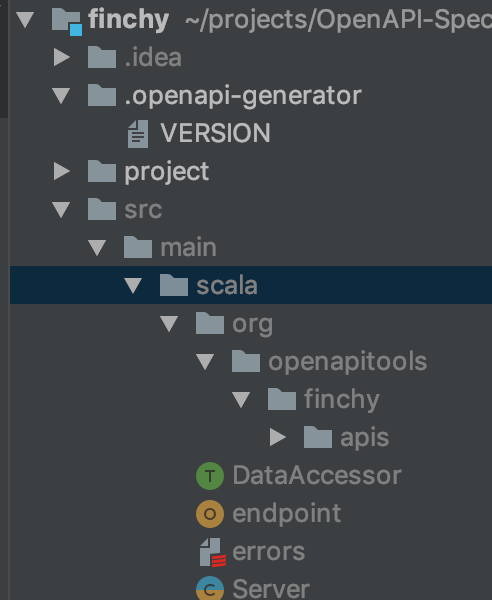Click the green trait icon beside DataAccessor
Screen dimensions: 492x600
pyautogui.click(x=210, y=476)
